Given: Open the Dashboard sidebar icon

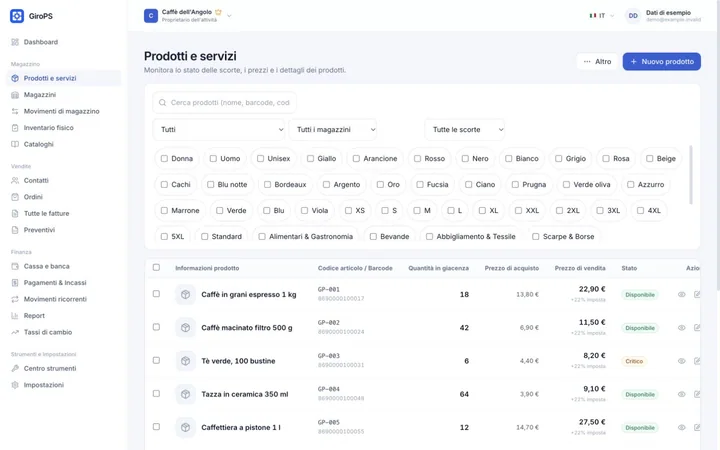Looking at the screenshot, I should (x=15, y=42).
